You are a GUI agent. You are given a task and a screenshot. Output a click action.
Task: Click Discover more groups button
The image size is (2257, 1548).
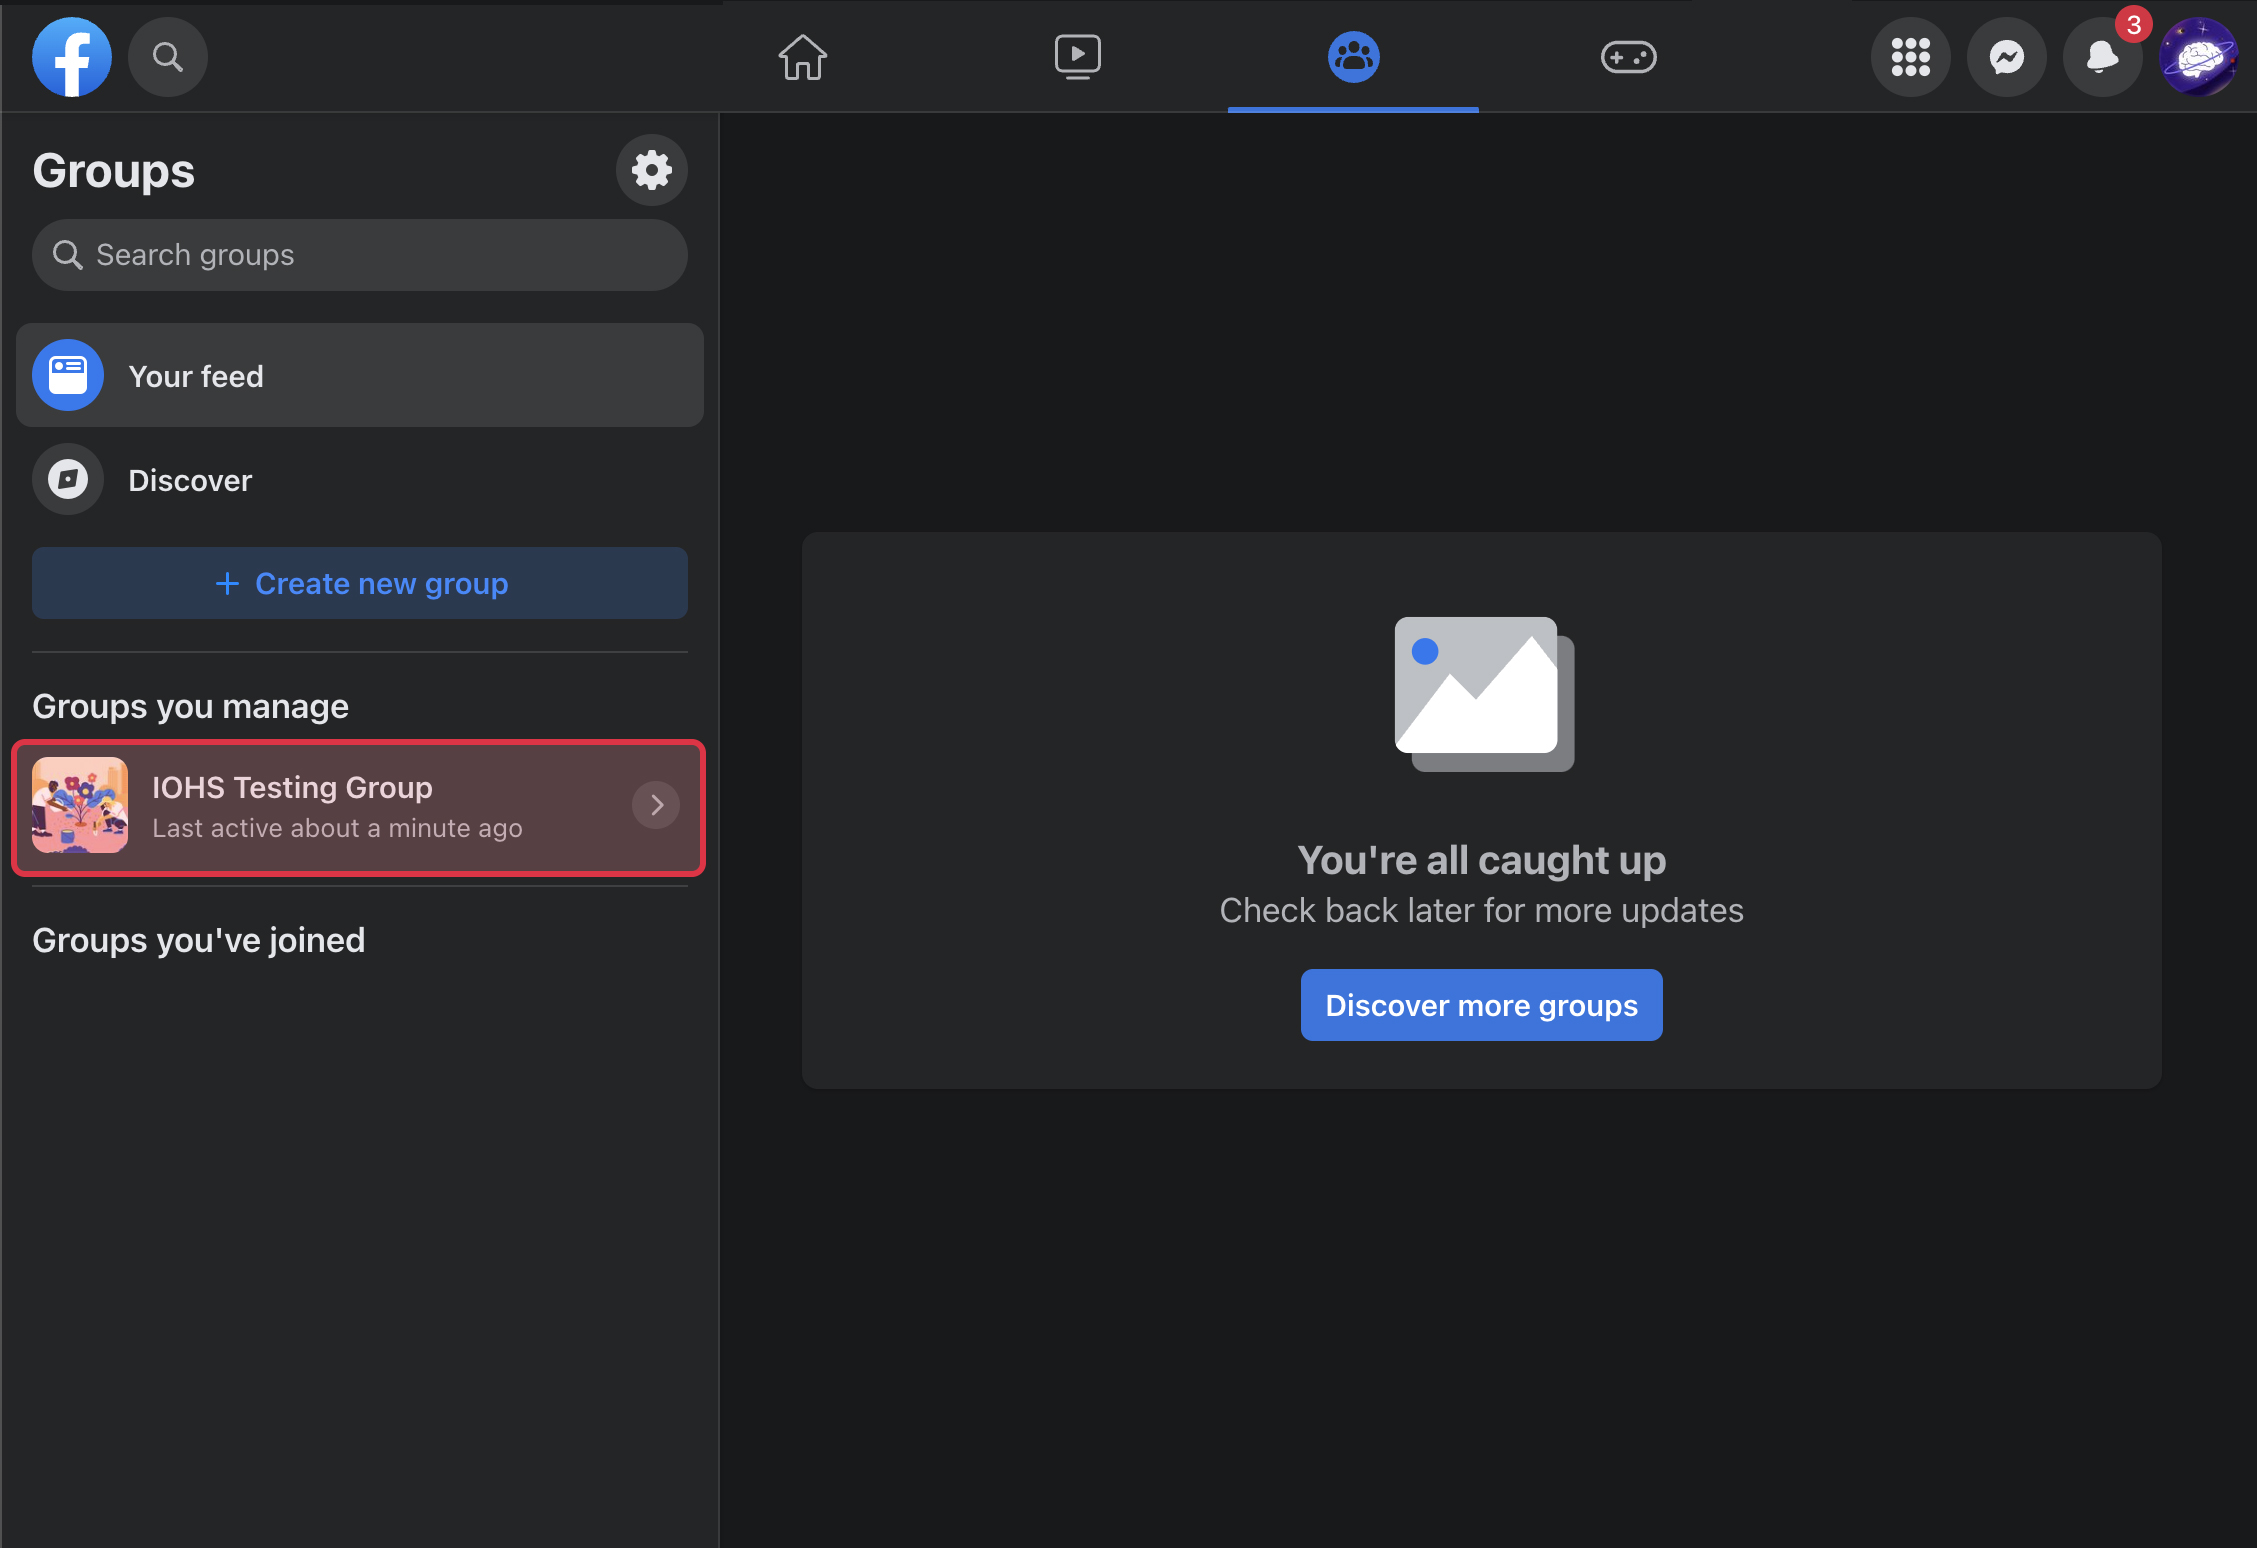point(1481,1005)
